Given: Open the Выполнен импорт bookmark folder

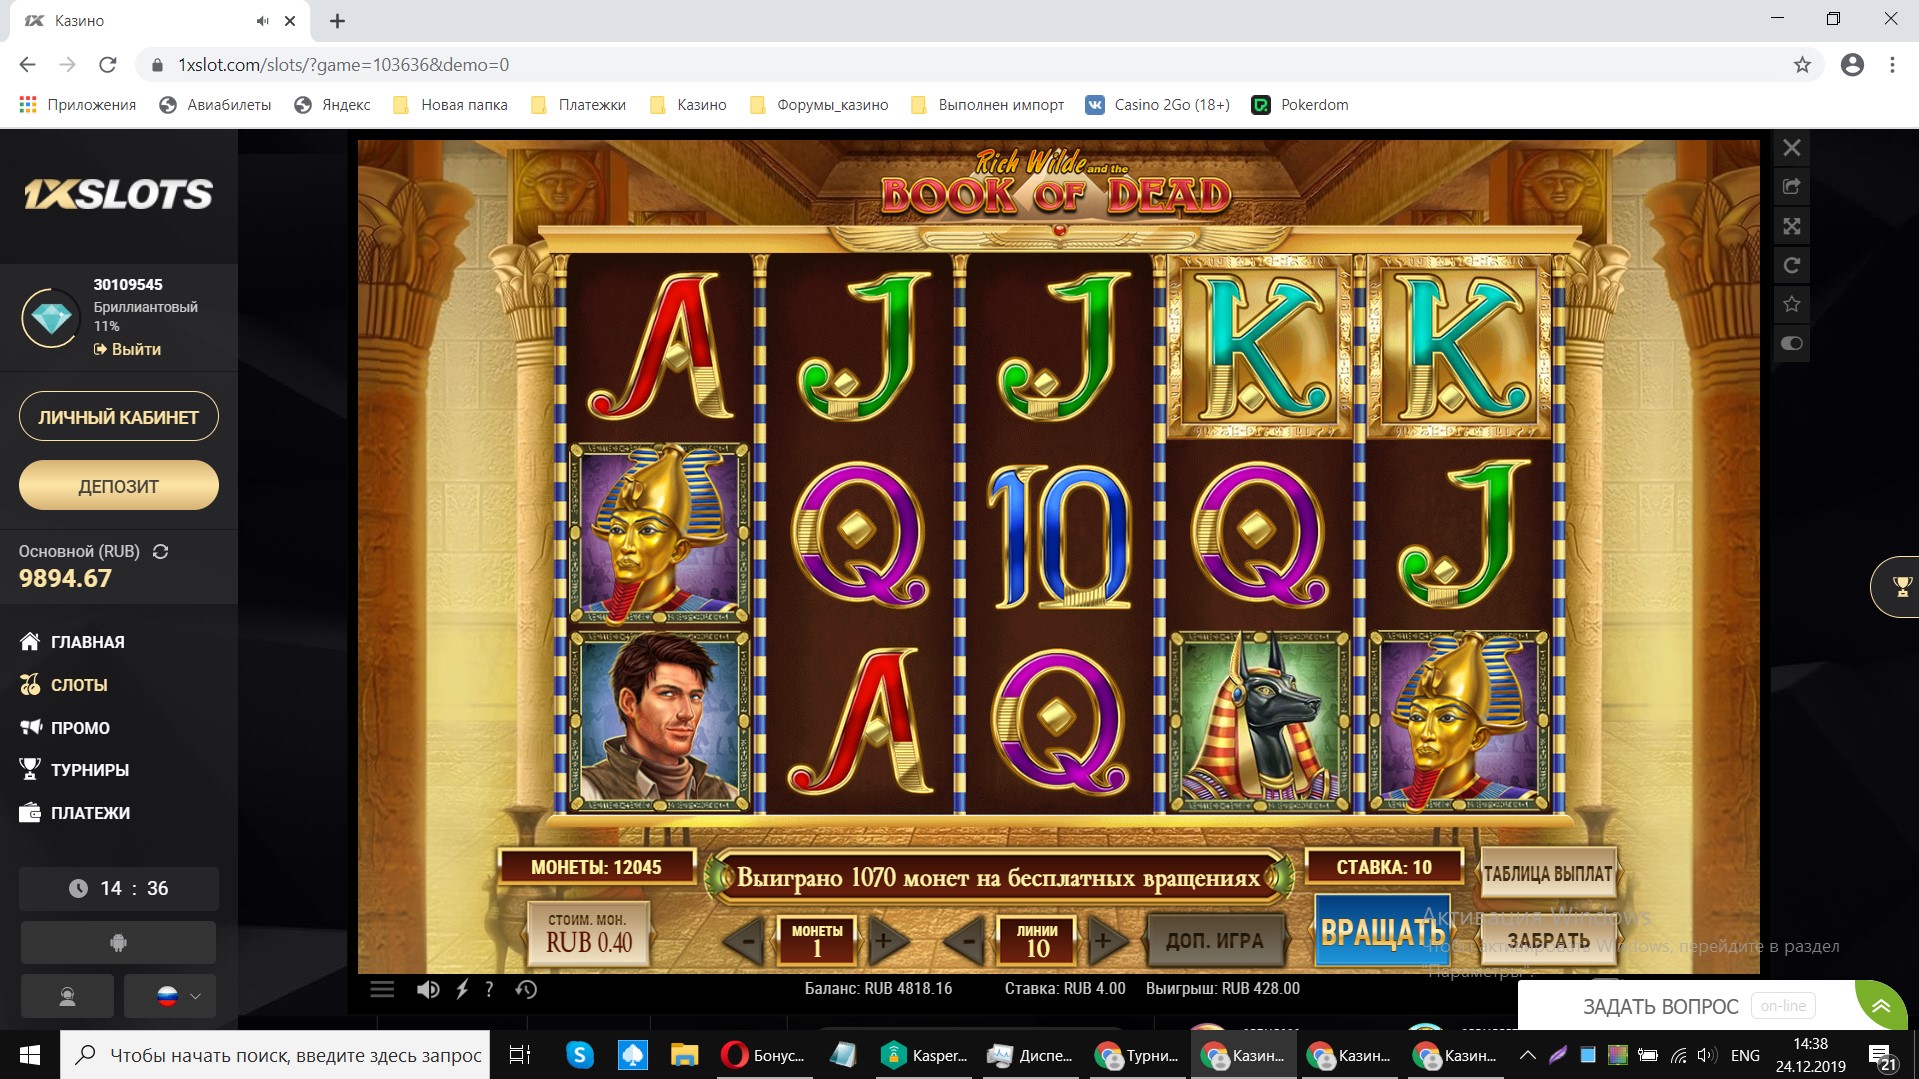Looking at the screenshot, I should pos(987,105).
